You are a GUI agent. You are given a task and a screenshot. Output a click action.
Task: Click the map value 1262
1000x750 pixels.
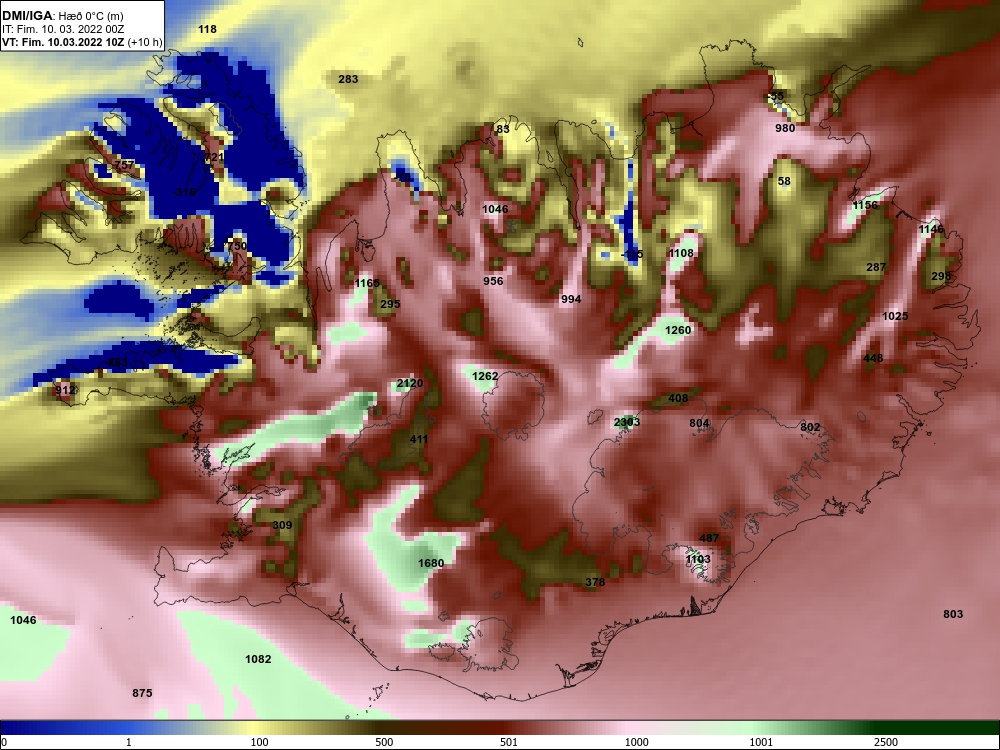tap(485, 376)
